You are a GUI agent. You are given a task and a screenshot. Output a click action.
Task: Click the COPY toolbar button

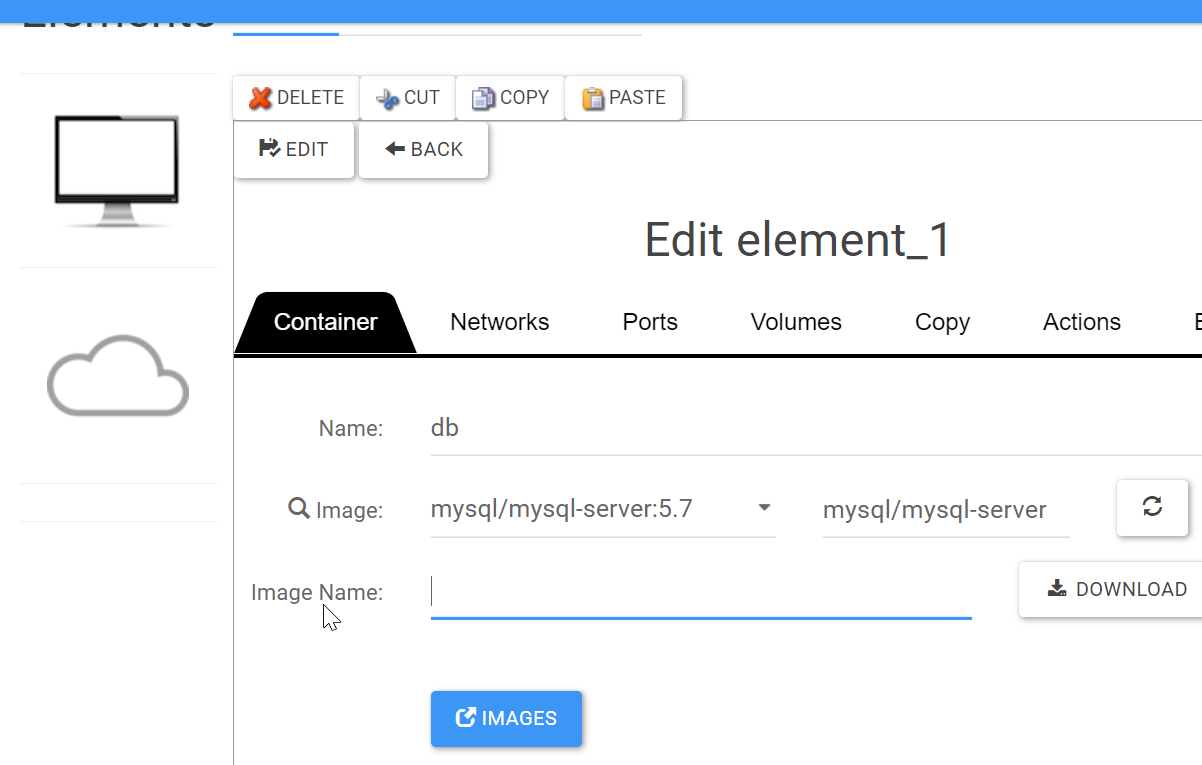[x=510, y=98]
